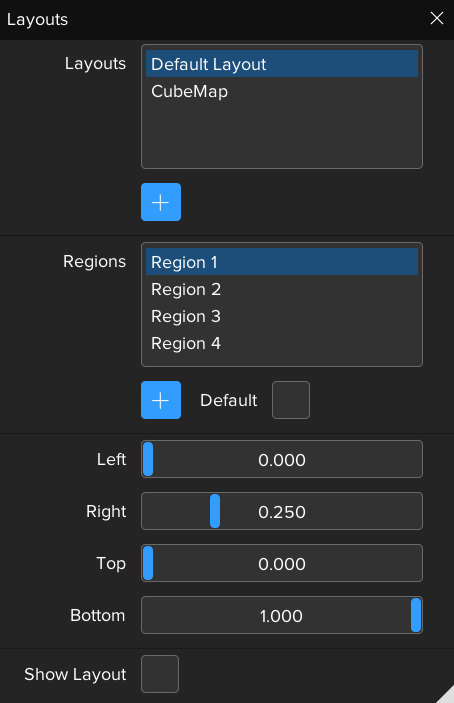
Task: Click the Right slider handle at 0.250
Action: (x=215, y=511)
